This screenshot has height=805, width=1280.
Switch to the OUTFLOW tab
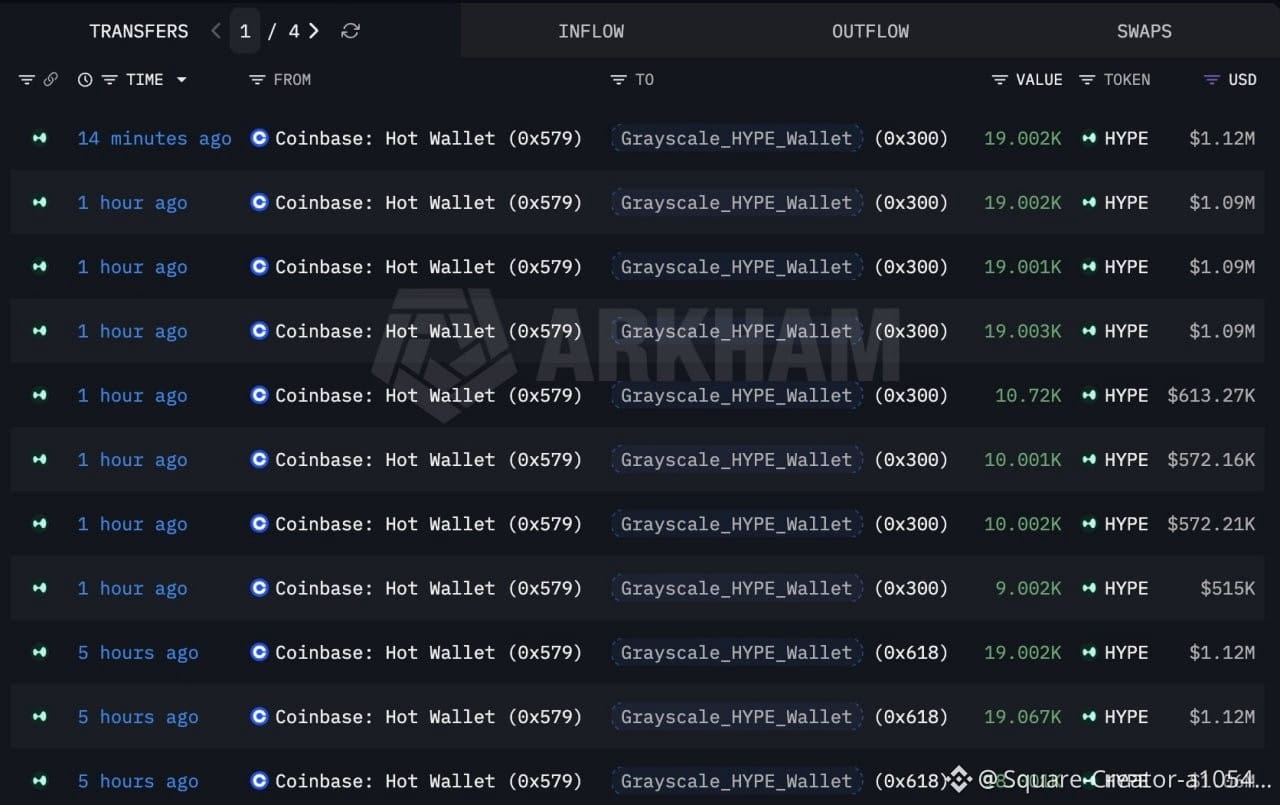coord(871,31)
